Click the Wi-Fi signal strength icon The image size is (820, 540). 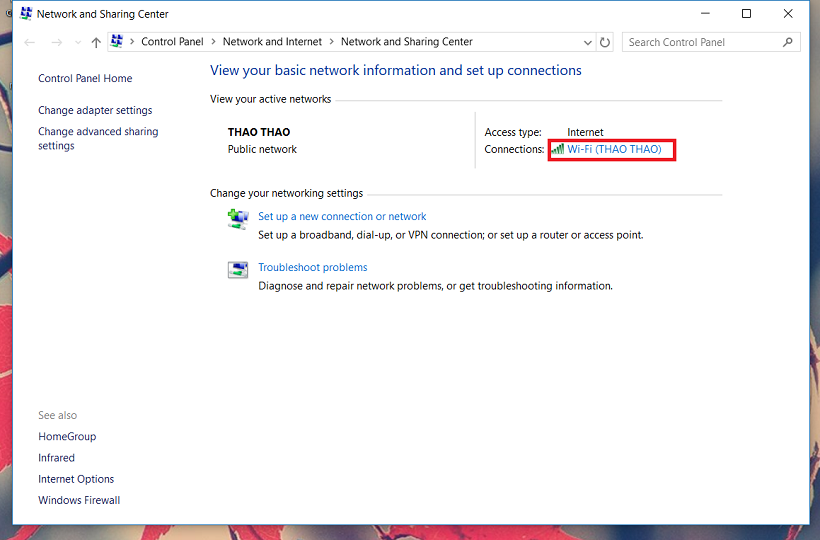(558, 150)
